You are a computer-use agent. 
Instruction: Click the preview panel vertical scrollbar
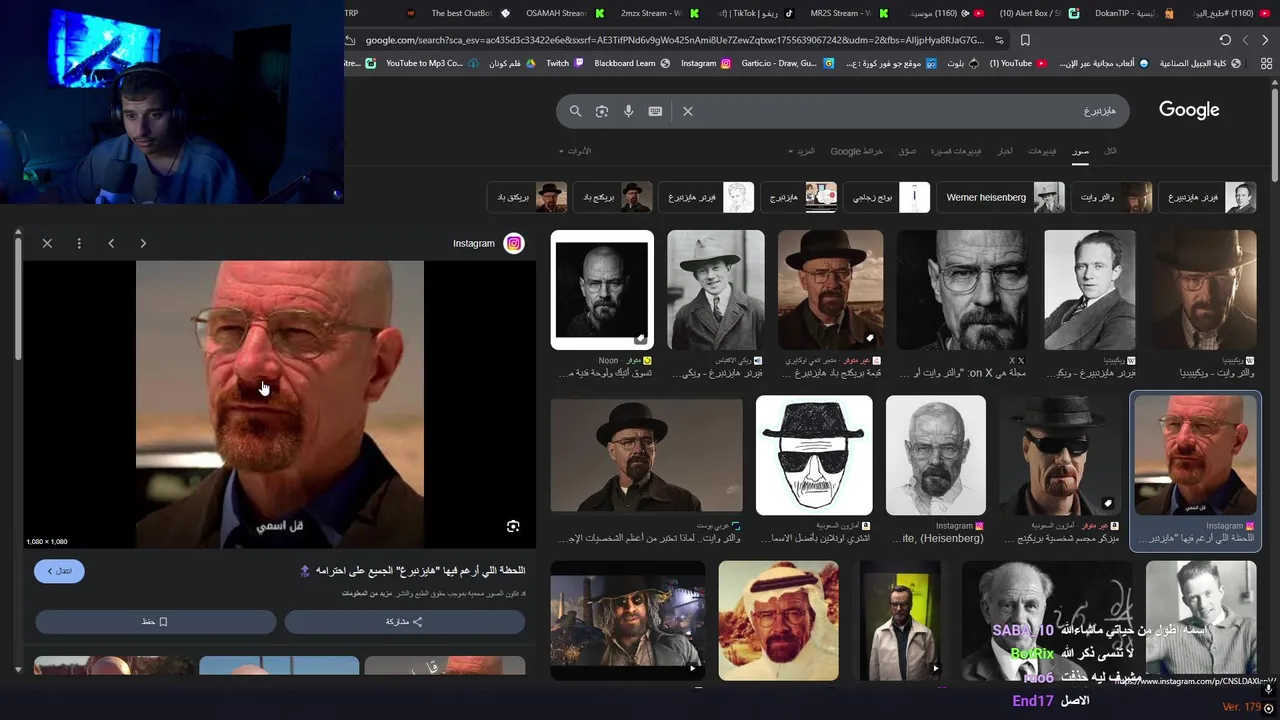[18, 300]
